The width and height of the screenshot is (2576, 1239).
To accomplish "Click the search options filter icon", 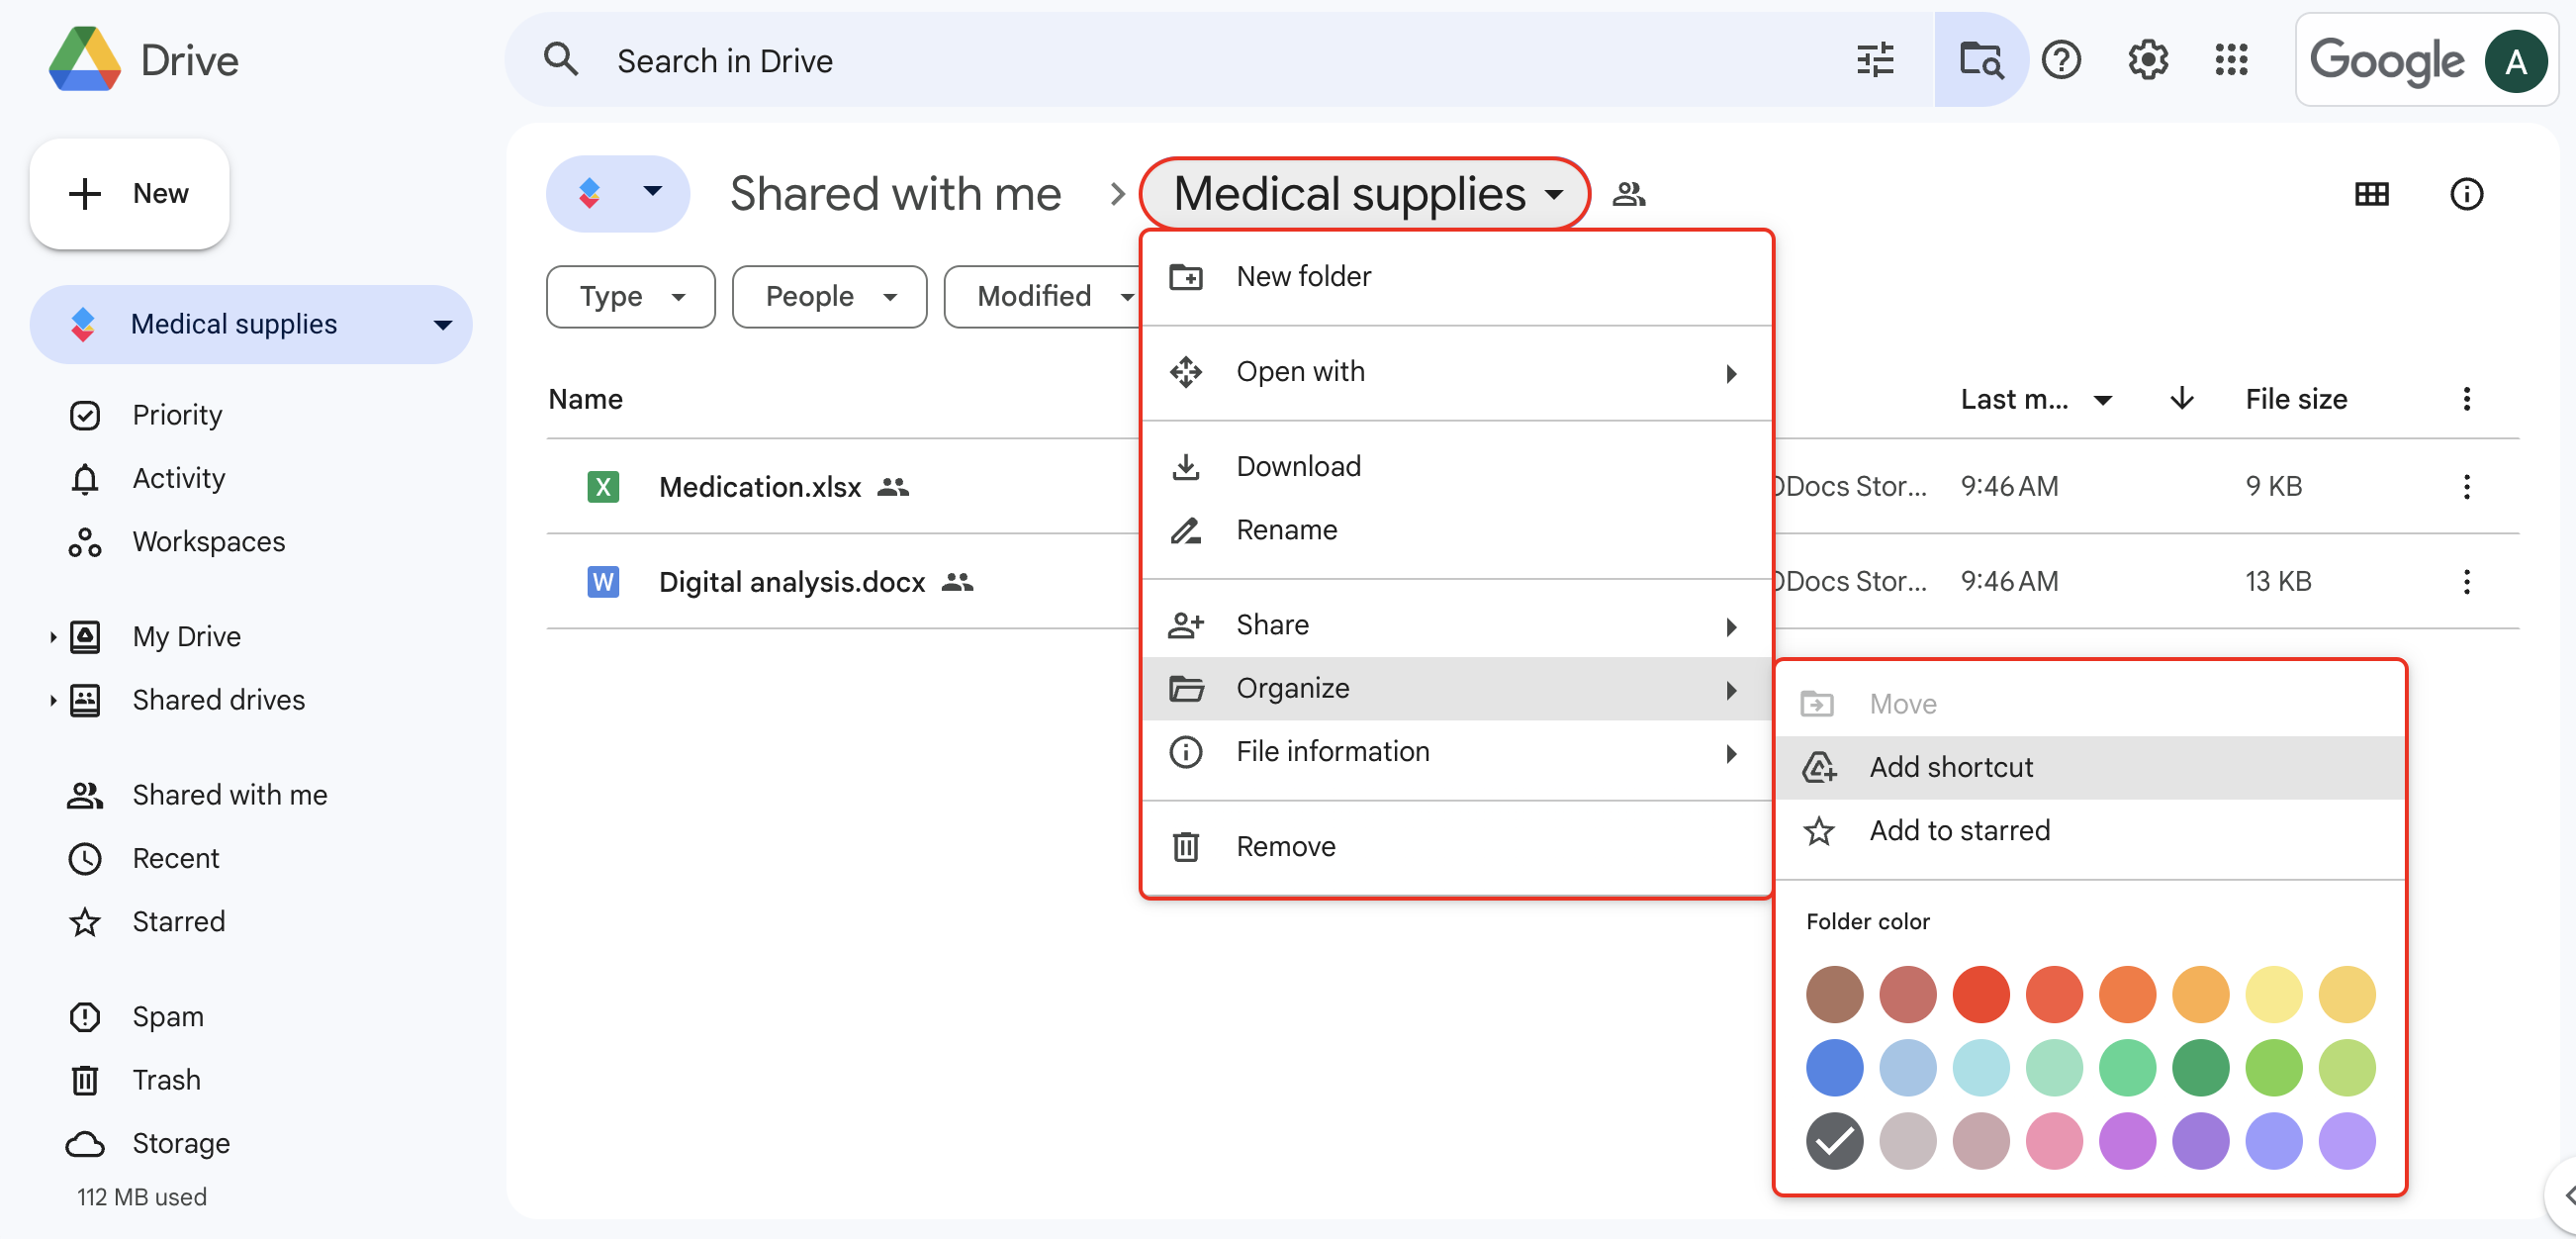I will [1874, 60].
